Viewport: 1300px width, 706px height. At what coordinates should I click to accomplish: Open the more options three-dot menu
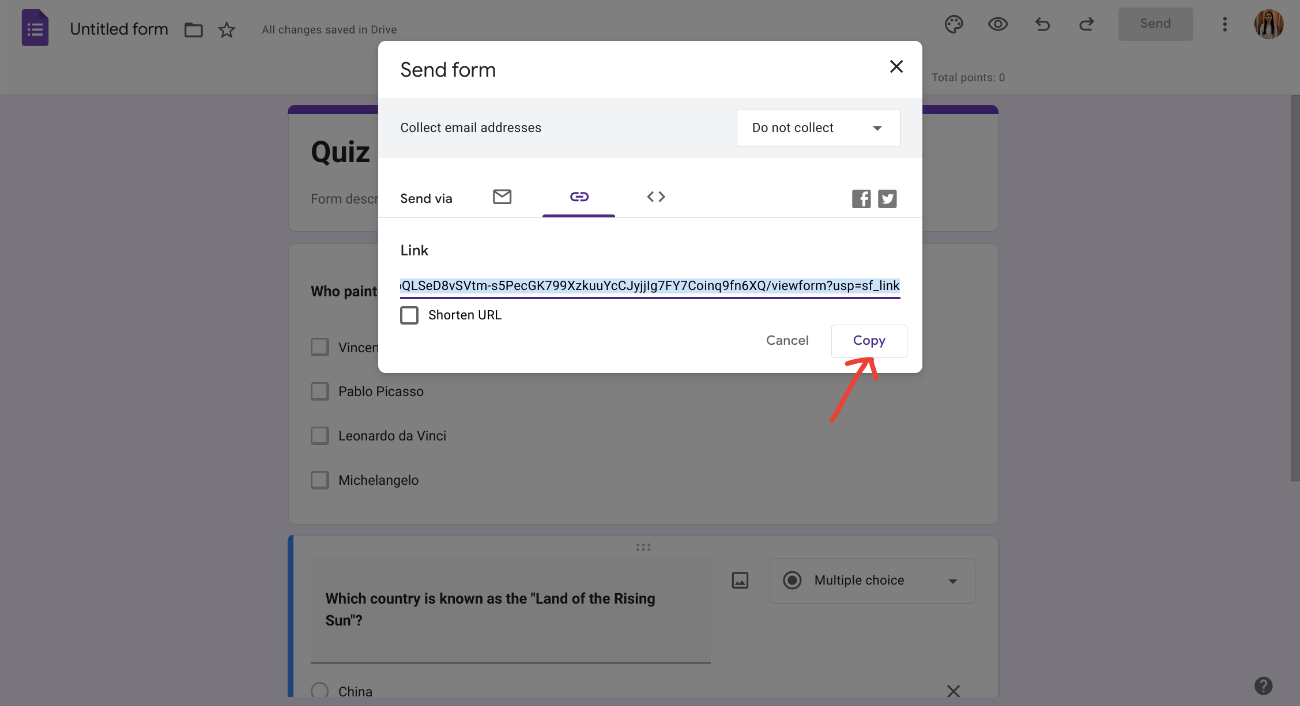coord(1225,24)
